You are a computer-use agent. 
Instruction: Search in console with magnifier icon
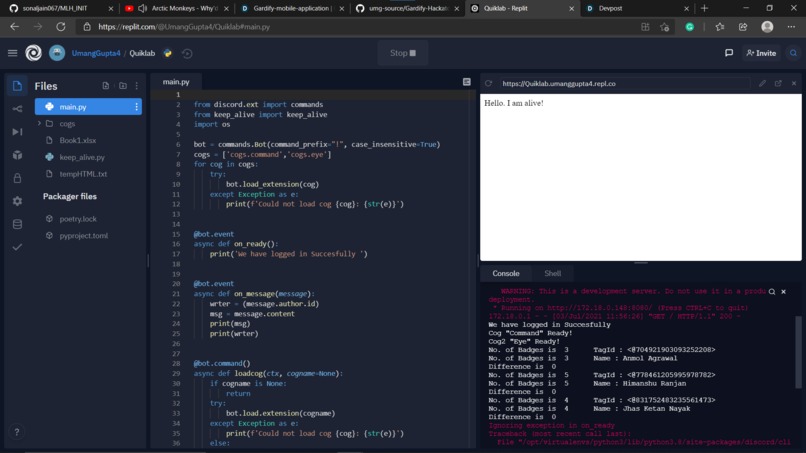[772, 292]
